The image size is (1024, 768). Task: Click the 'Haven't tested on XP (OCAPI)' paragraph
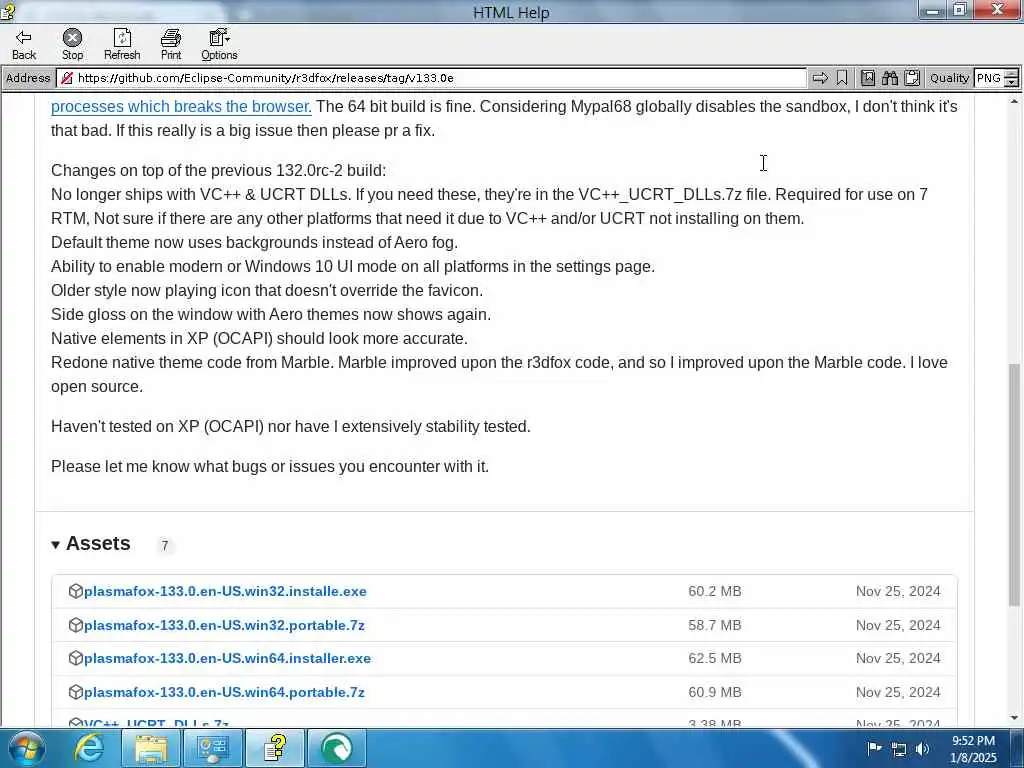(x=291, y=426)
